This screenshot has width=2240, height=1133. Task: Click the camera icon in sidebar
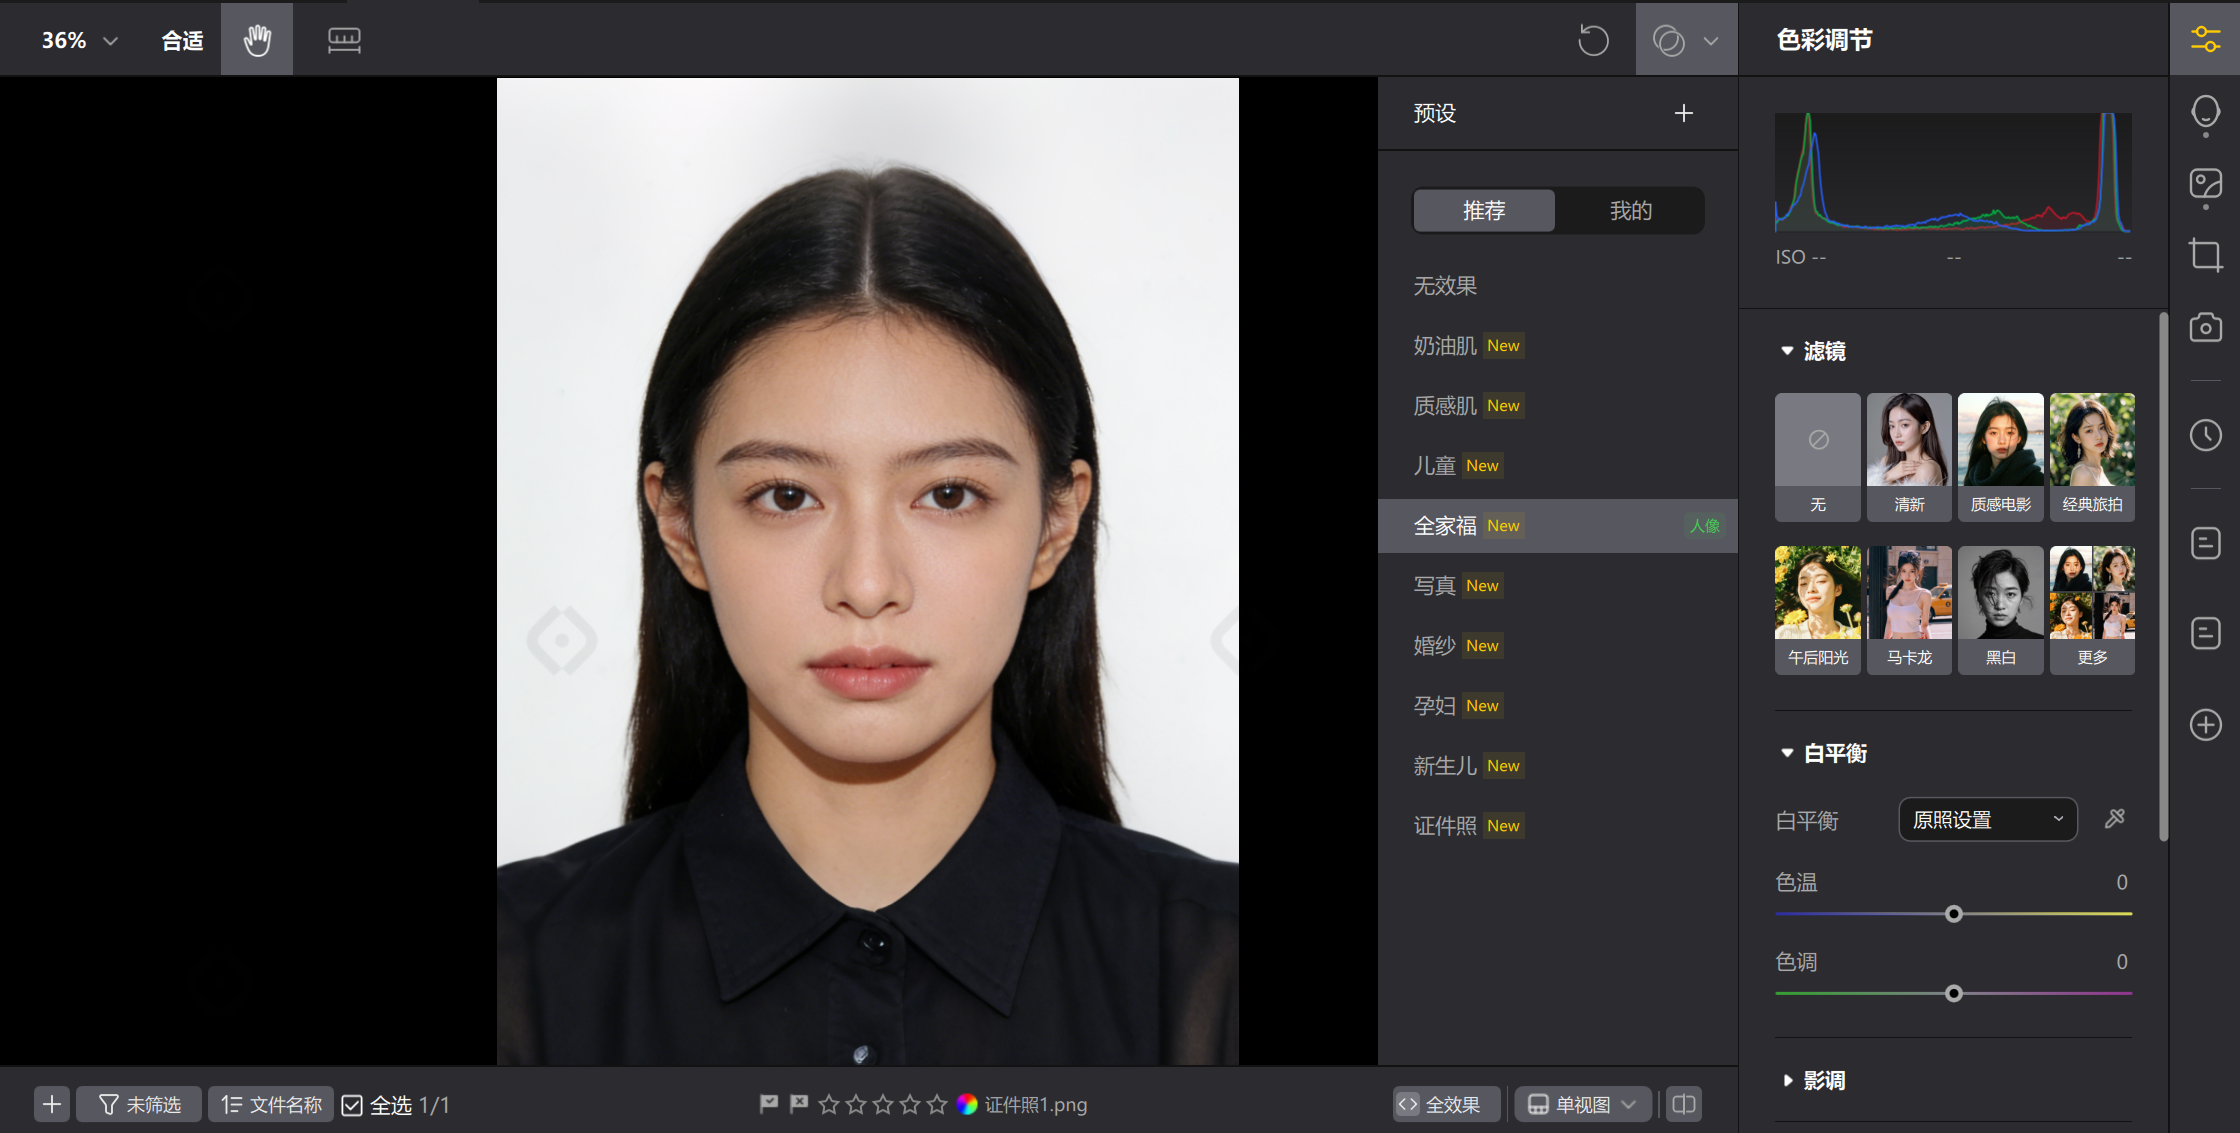2205,328
